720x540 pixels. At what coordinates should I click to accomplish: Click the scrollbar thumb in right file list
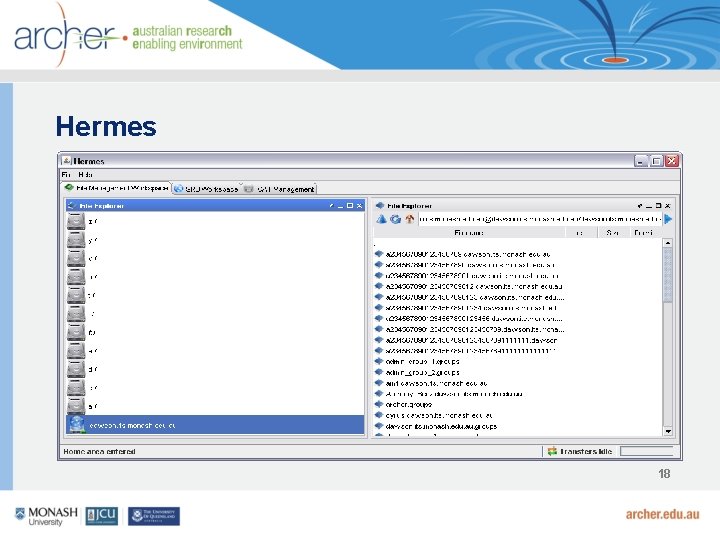668,274
